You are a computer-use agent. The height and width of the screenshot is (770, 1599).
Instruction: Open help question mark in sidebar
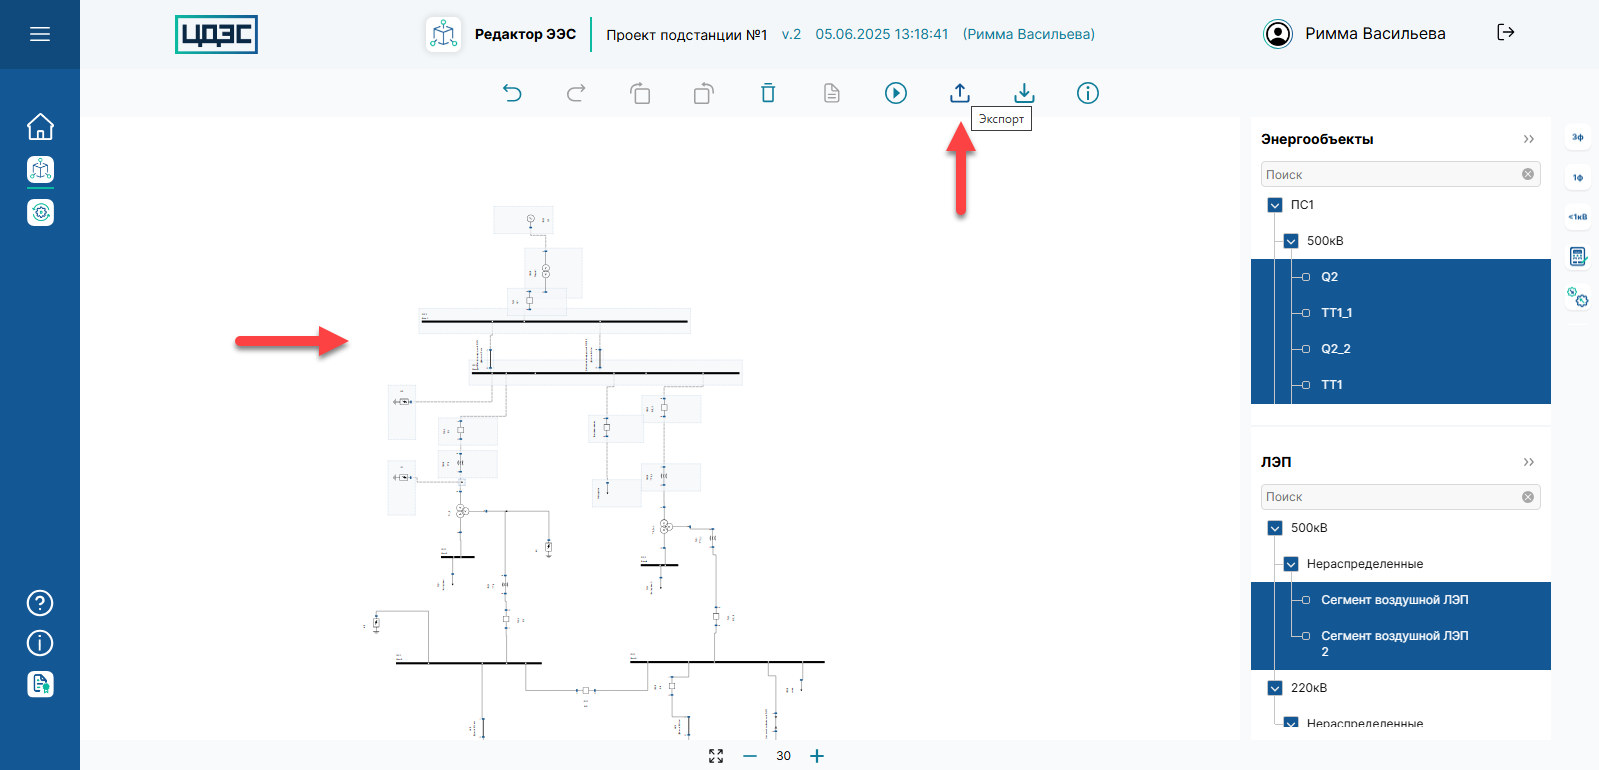pos(40,603)
